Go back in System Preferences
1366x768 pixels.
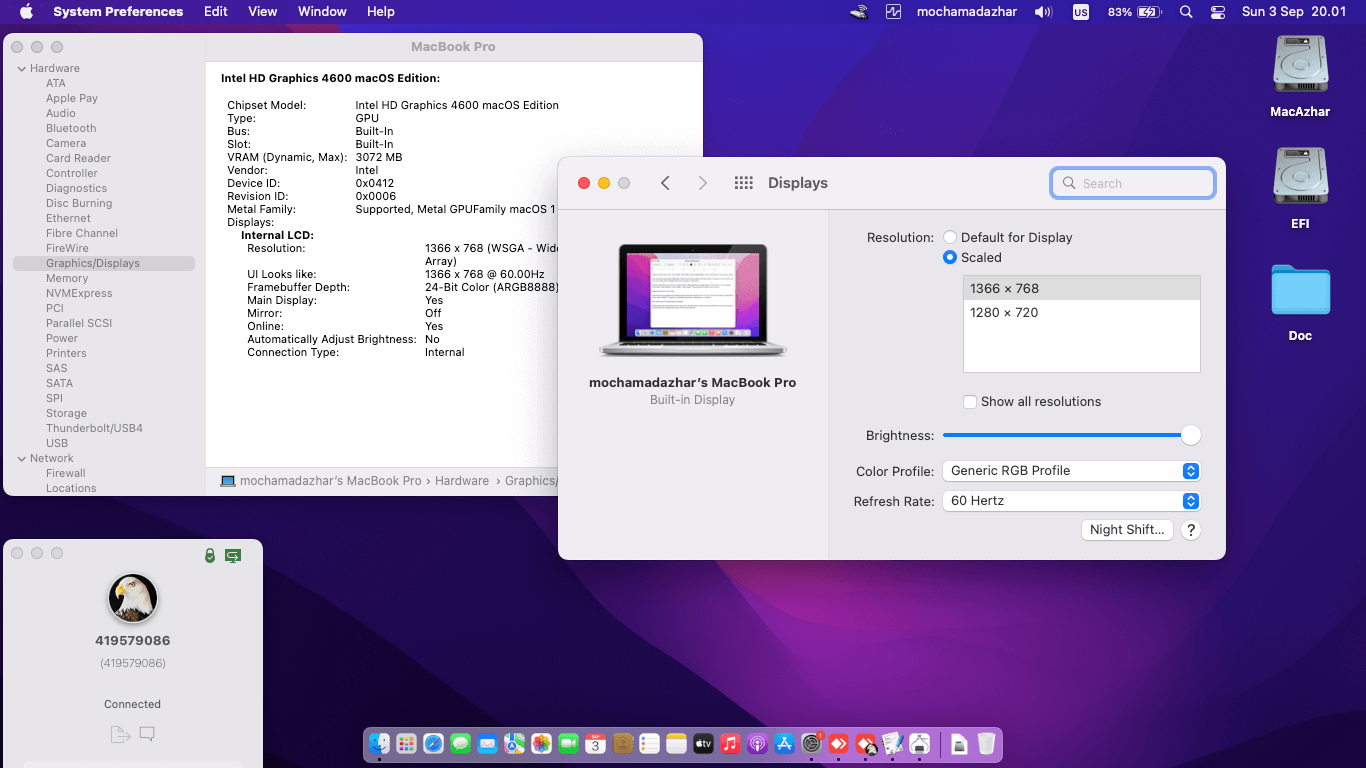click(x=665, y=183)
